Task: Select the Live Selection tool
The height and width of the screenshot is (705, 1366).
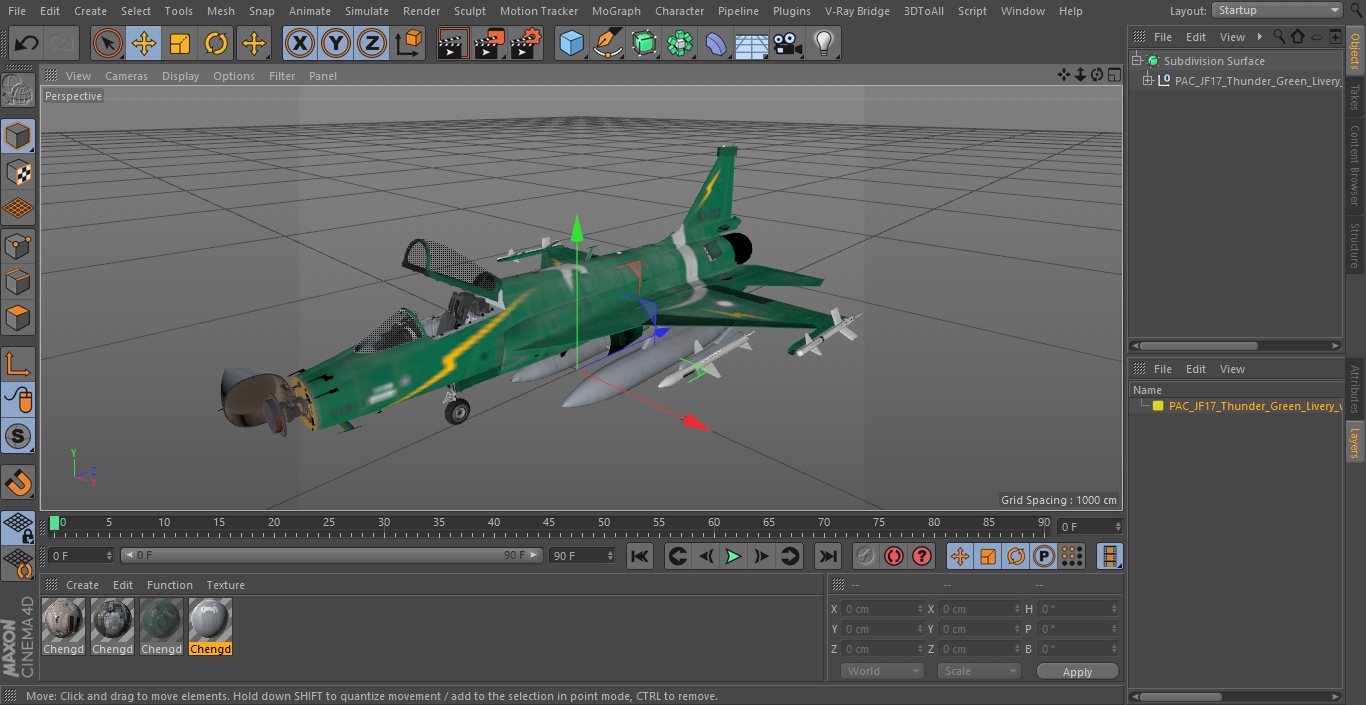Action: coord(108,43)
